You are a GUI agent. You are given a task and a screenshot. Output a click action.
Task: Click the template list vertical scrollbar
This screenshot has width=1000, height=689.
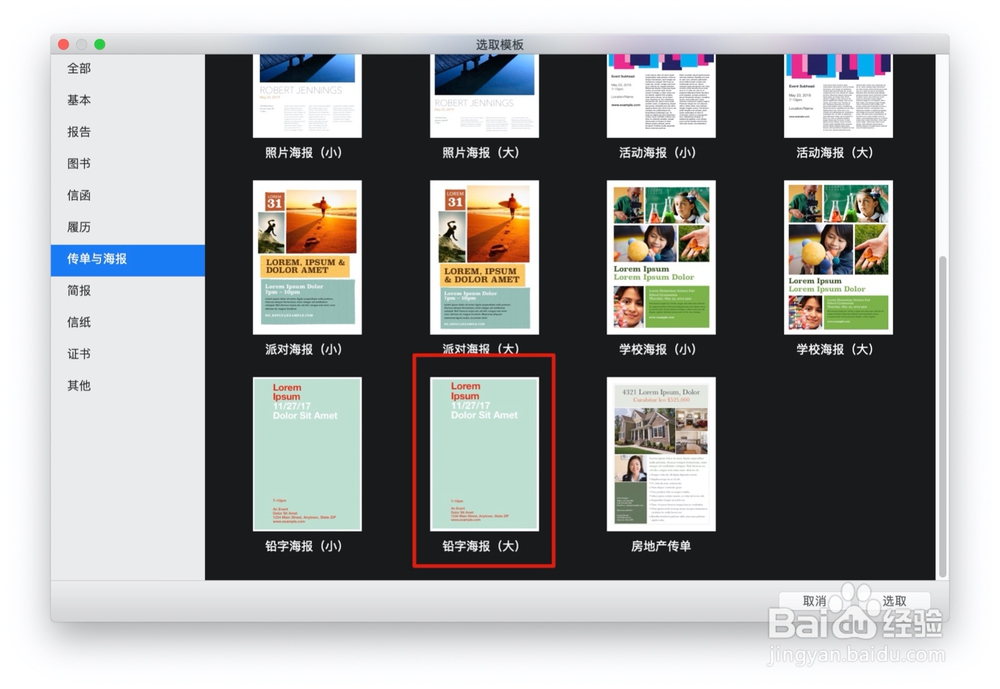[943, 416]
